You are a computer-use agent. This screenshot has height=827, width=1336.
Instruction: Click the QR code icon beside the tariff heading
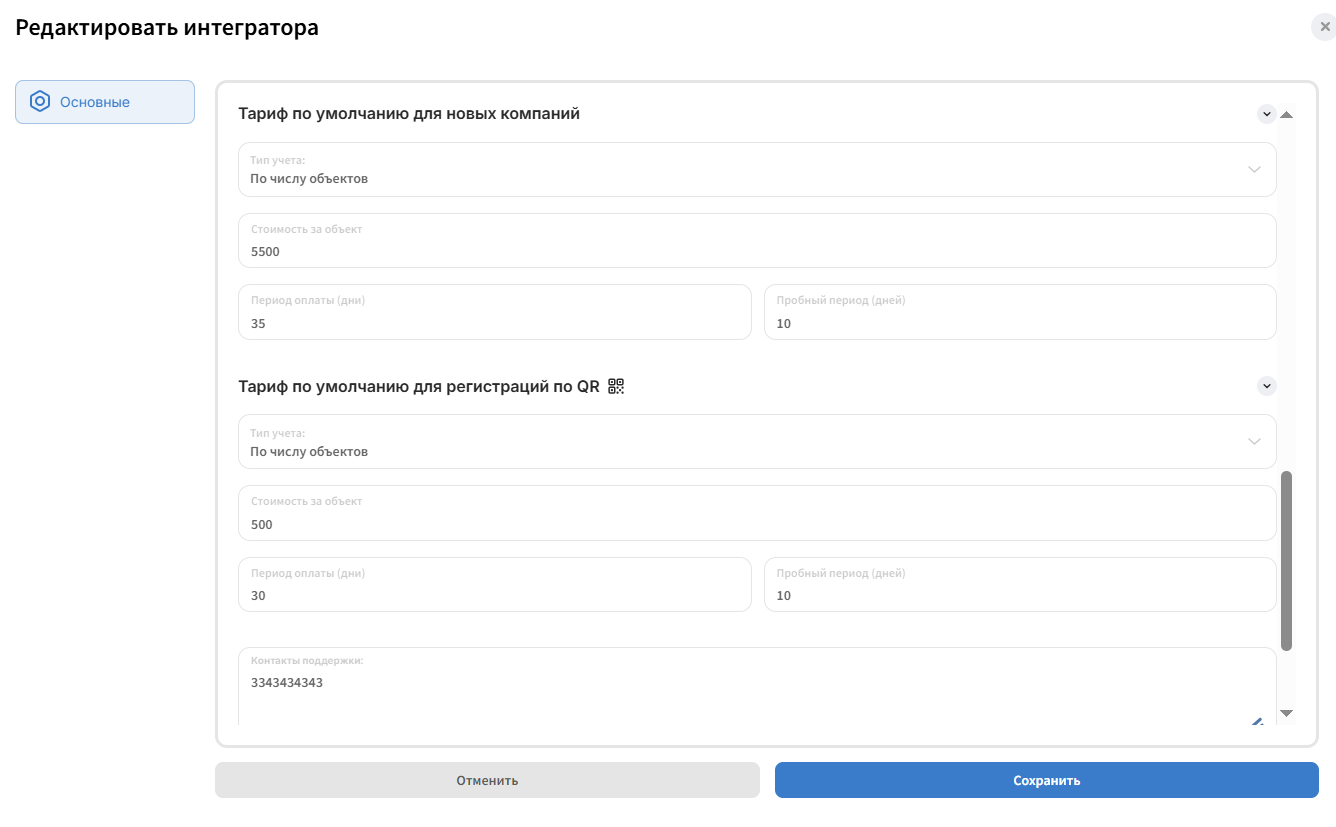(x=616, y=386)
